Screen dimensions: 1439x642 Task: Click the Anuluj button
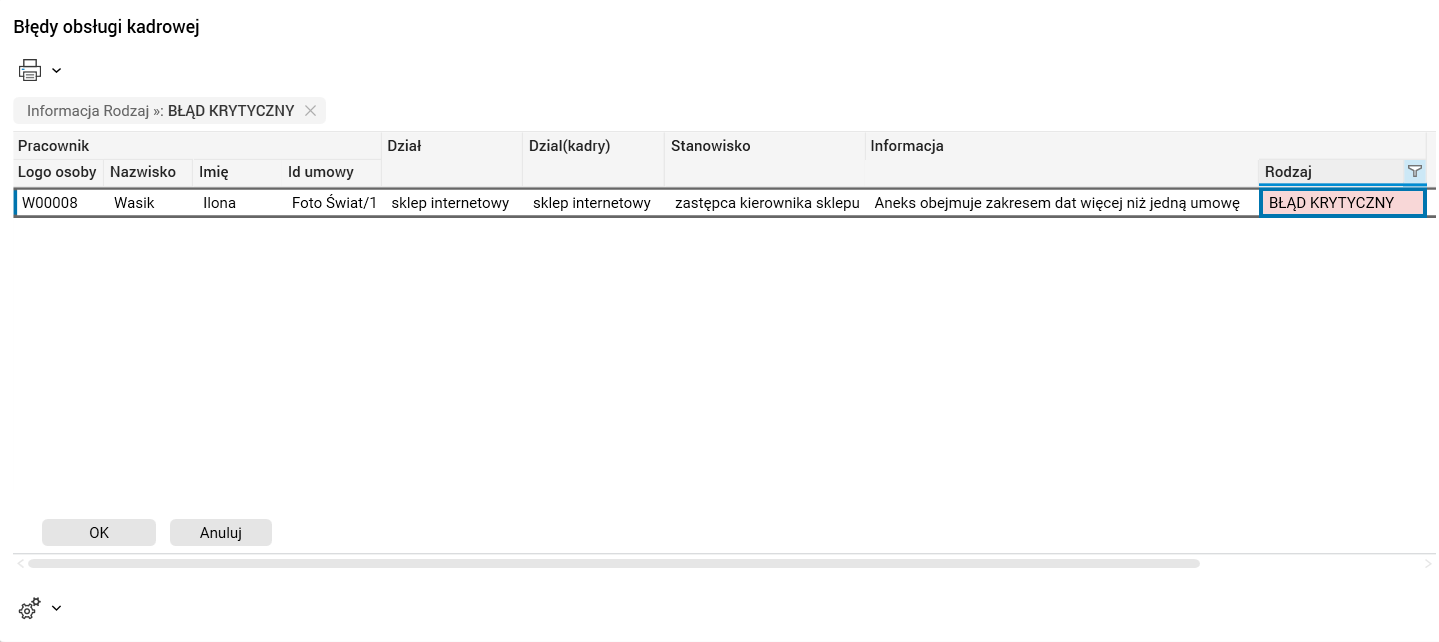221,532
